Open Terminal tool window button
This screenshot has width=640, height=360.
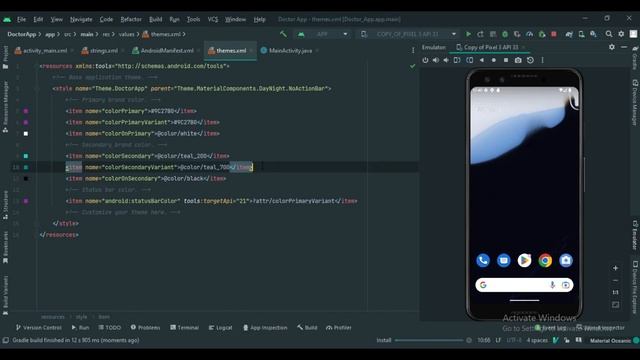pos(184,327)
